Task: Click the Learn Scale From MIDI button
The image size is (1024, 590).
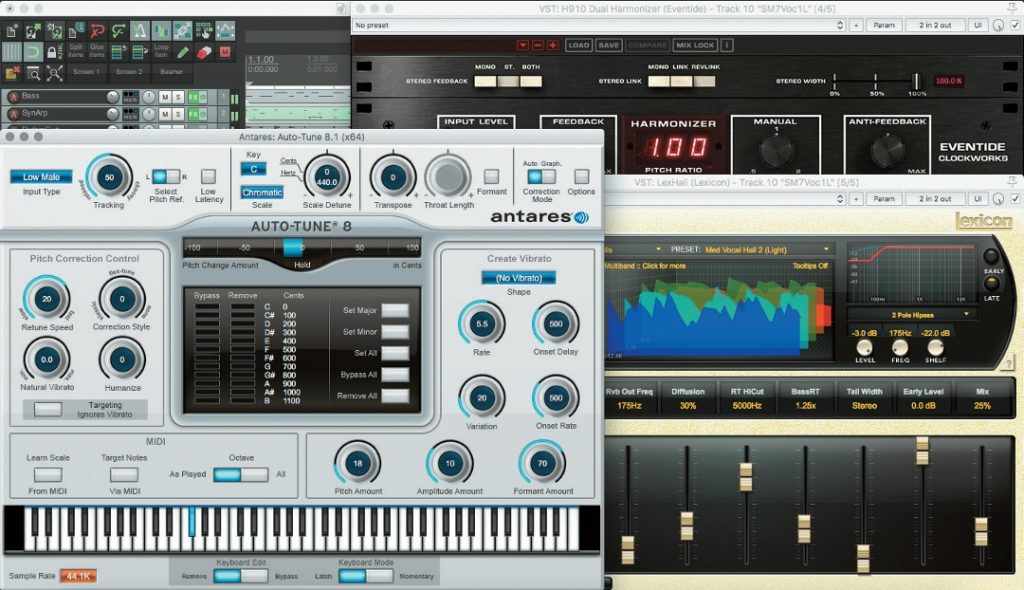Action: (48, 474)
